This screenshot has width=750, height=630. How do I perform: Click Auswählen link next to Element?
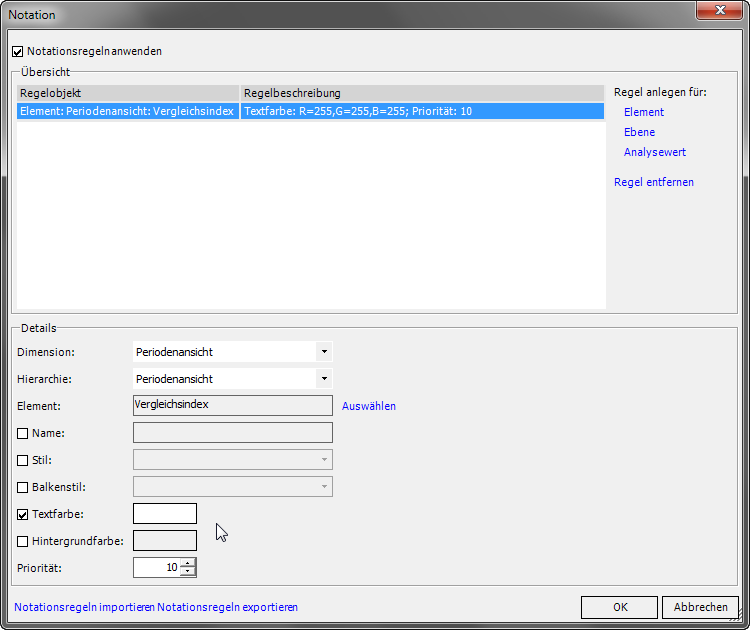pos(369,406)
